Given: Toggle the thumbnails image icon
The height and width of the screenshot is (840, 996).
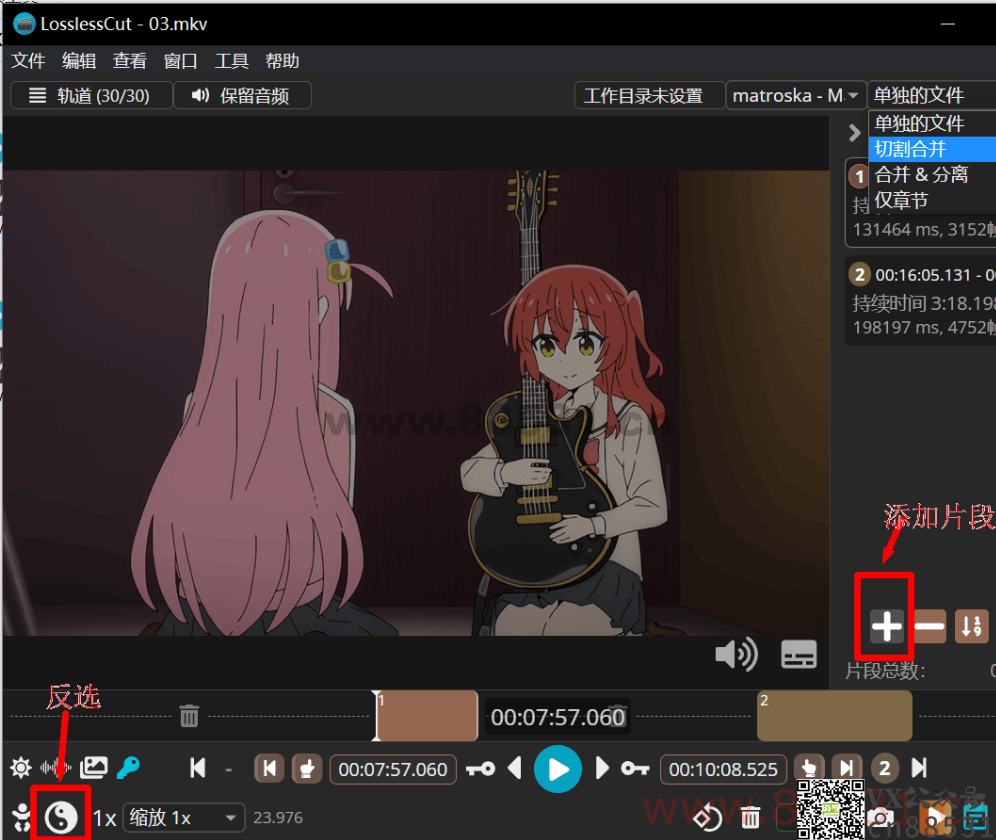Looking at the screenshot, I should (93, 768).
